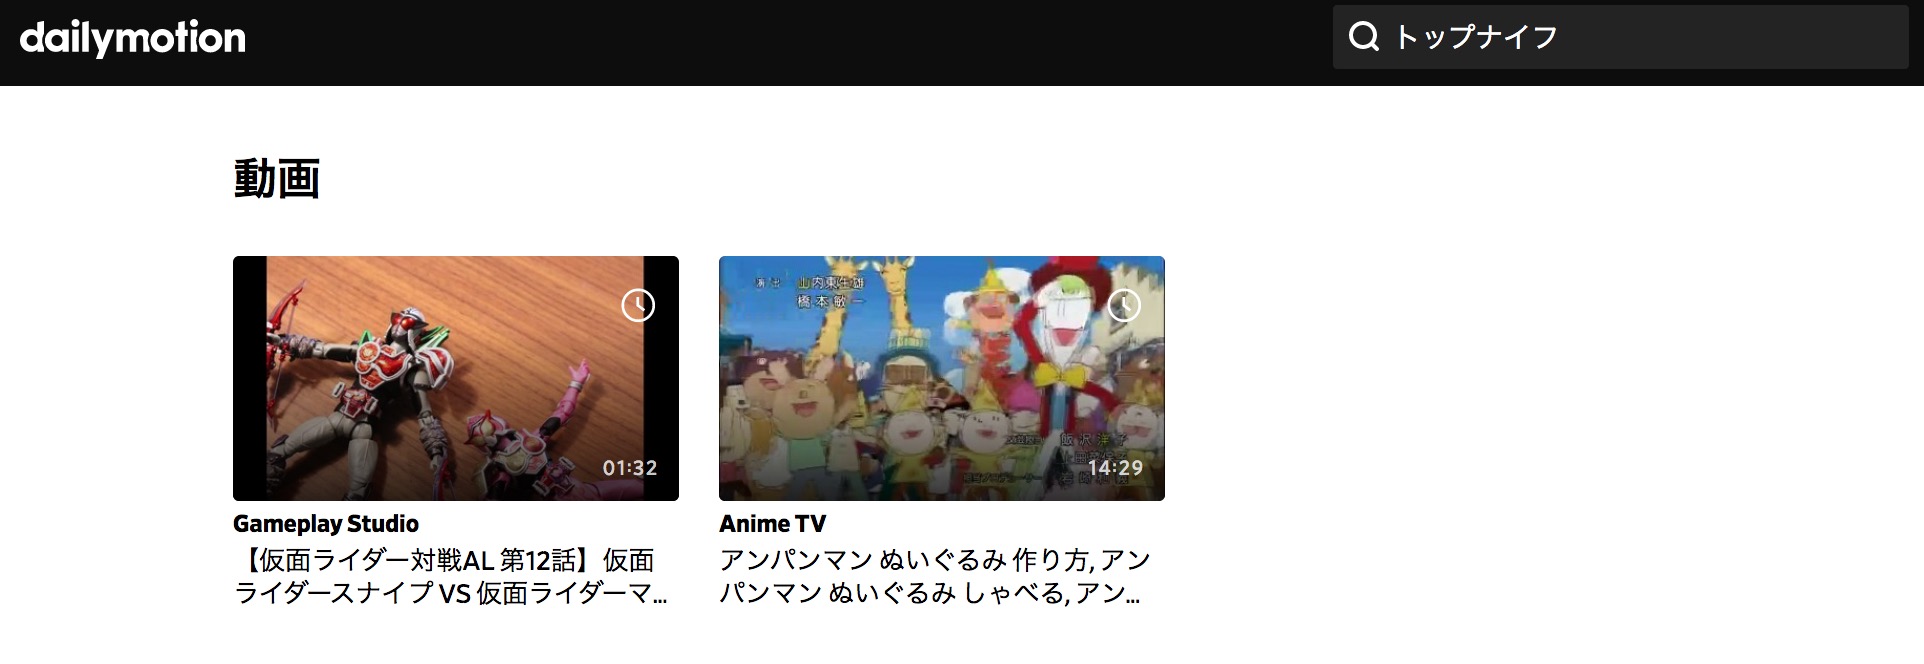Click the Dailymotion logo
Screen dimensions: 1924x664
pos(132,38)
